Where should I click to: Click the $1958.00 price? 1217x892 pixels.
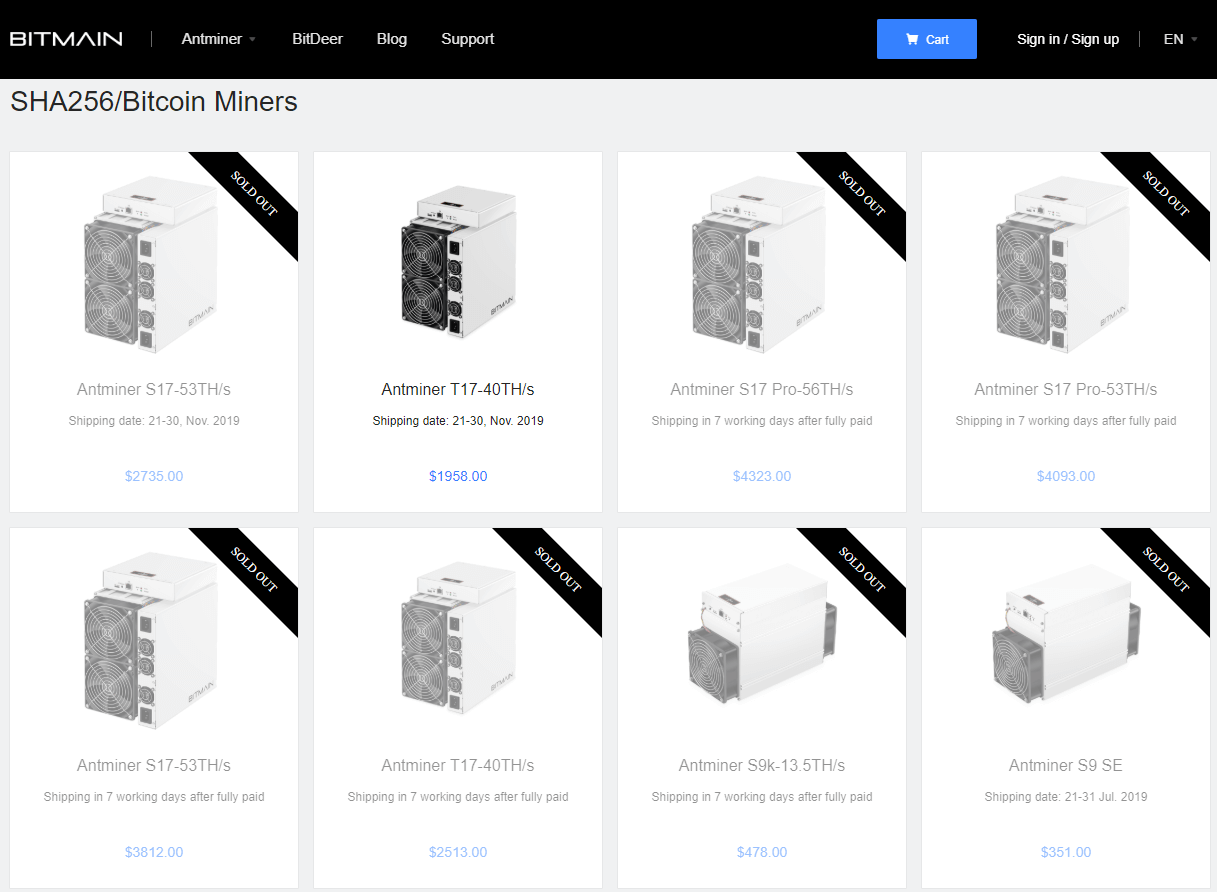(458, 476)
